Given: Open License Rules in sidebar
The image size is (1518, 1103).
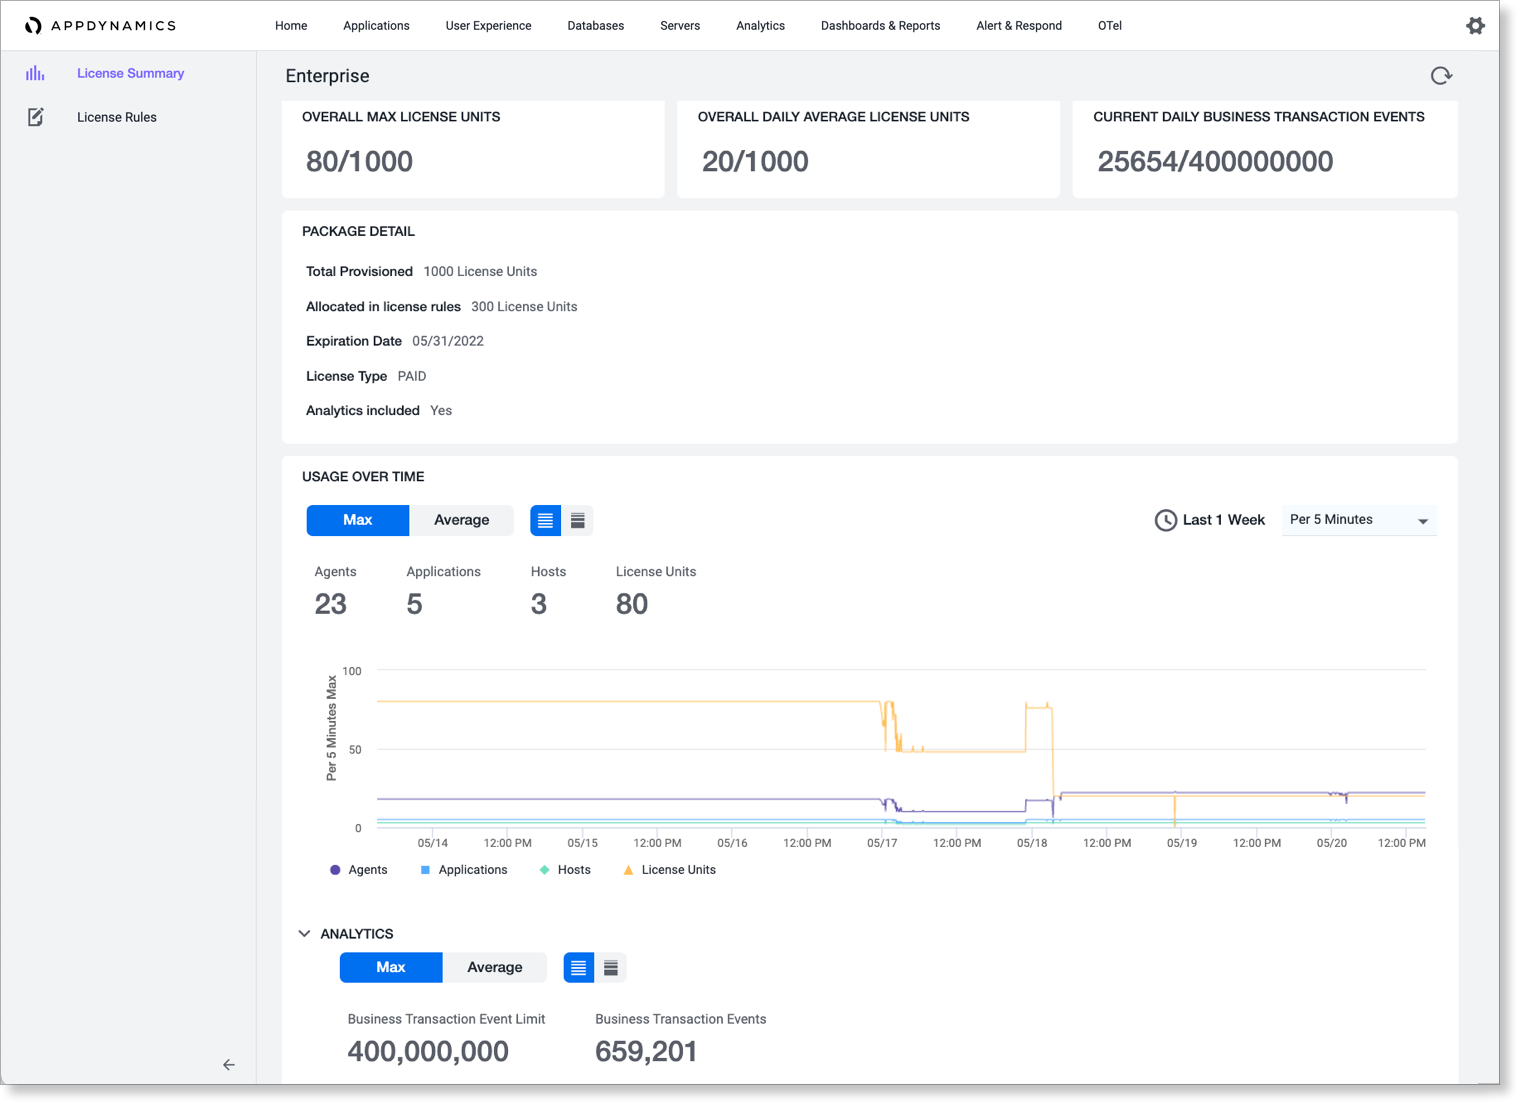Looking at the screenshot, I should pyautogui.click(x=117, y=117).
